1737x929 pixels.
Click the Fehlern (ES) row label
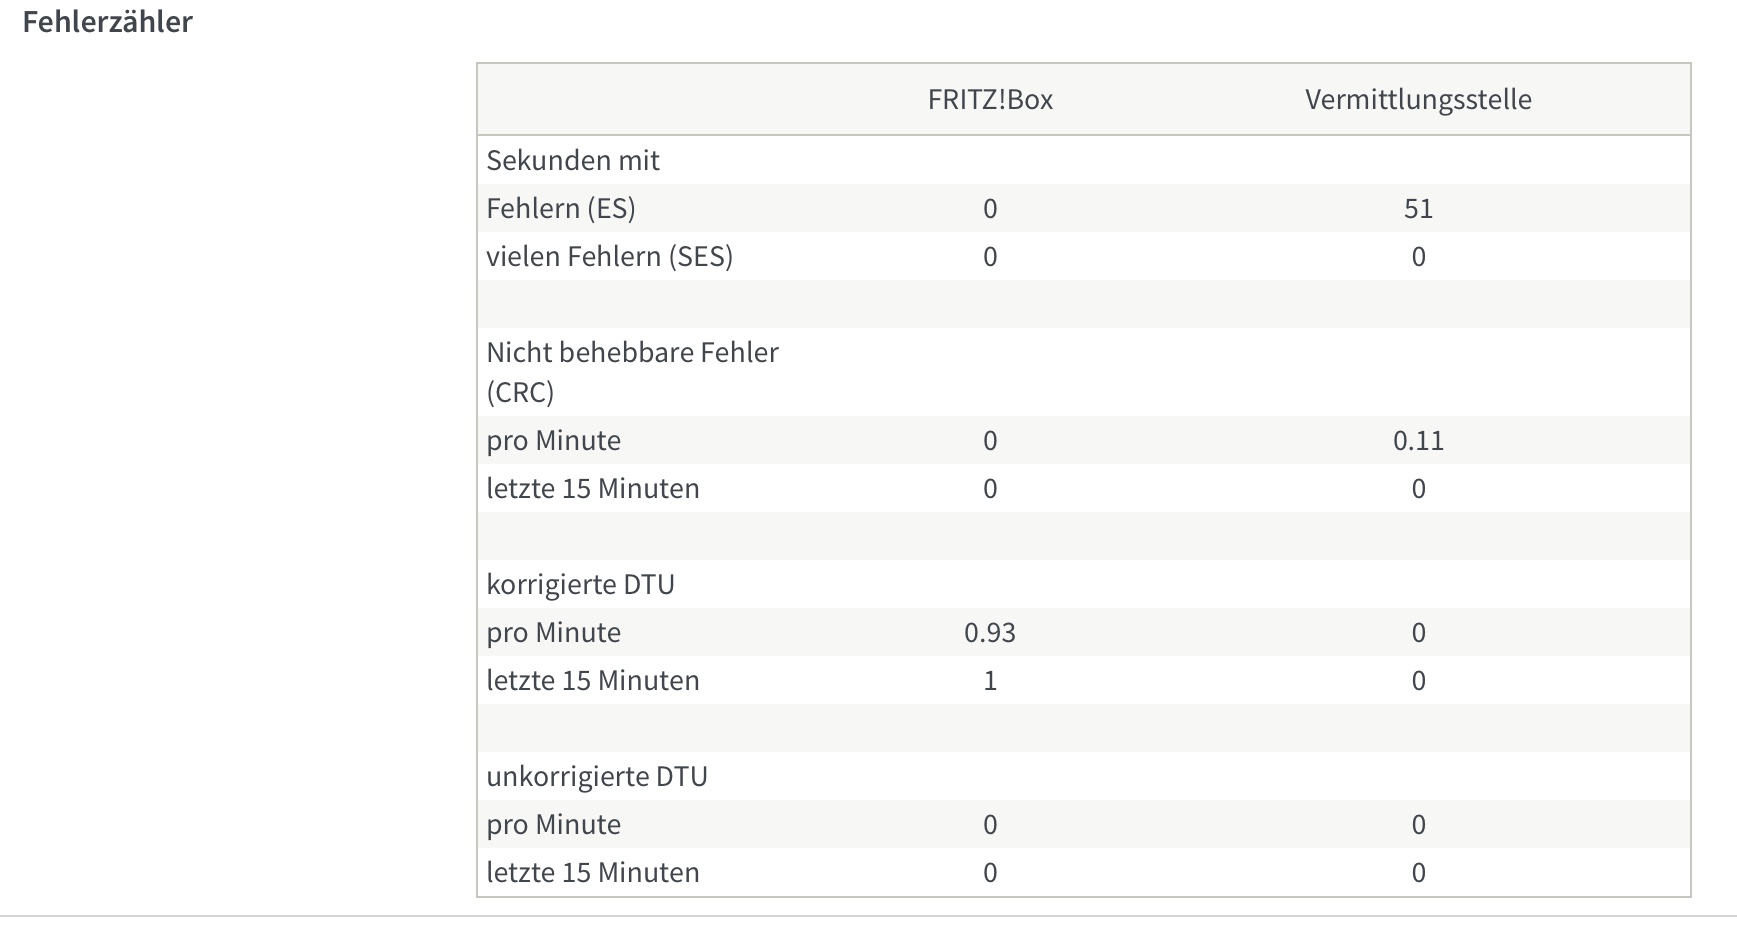click(561, 208)
